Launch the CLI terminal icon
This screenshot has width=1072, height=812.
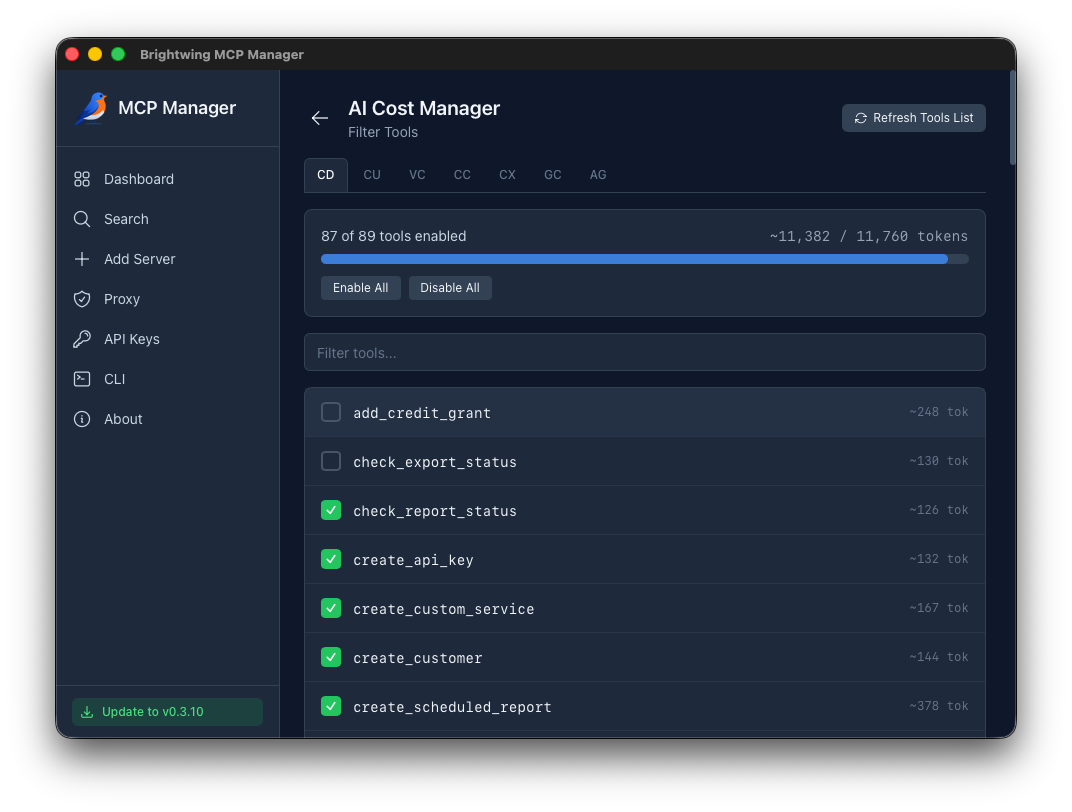pyautogui.click(x=81, y=379)
